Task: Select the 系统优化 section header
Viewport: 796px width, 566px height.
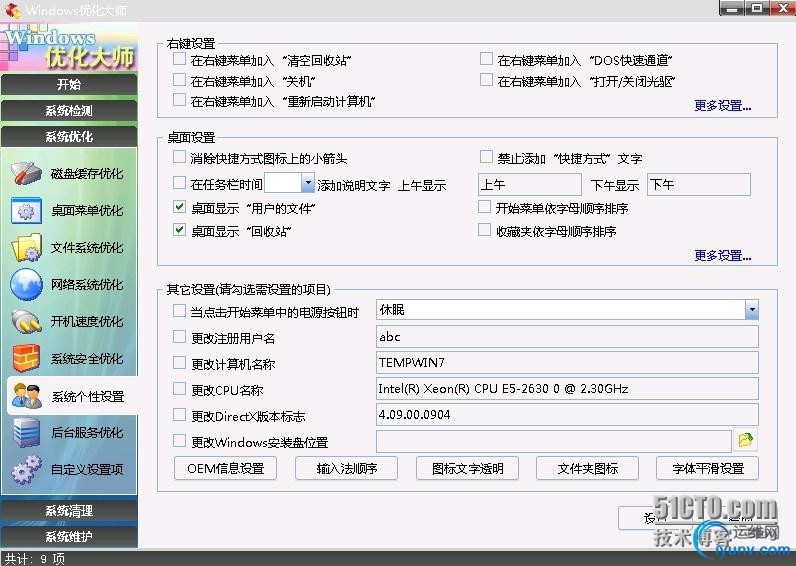Action: 69,137
